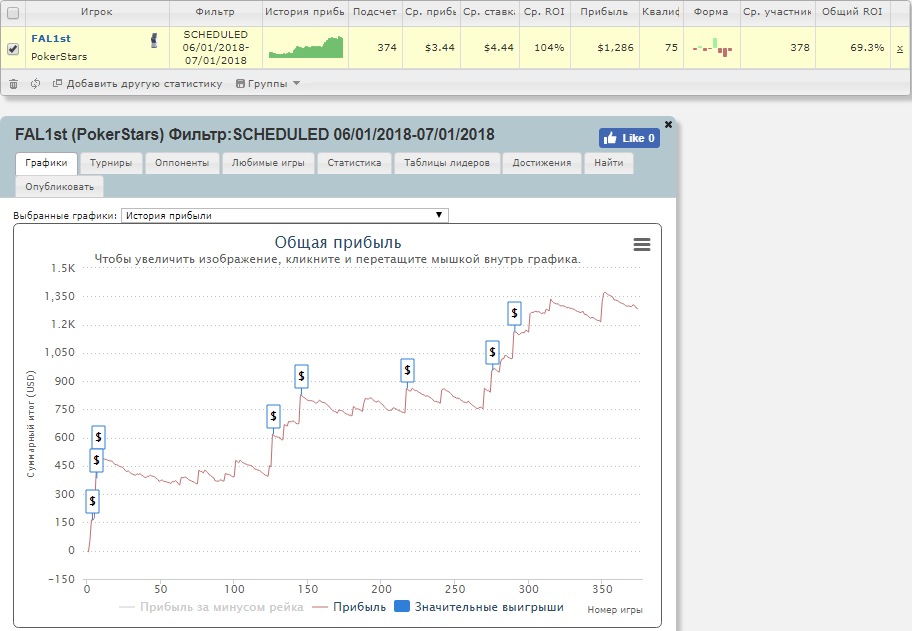The image size is (912, 631).
Task: Click 'Добавить другую статистику' link
Action: click(x=138, y=84)
